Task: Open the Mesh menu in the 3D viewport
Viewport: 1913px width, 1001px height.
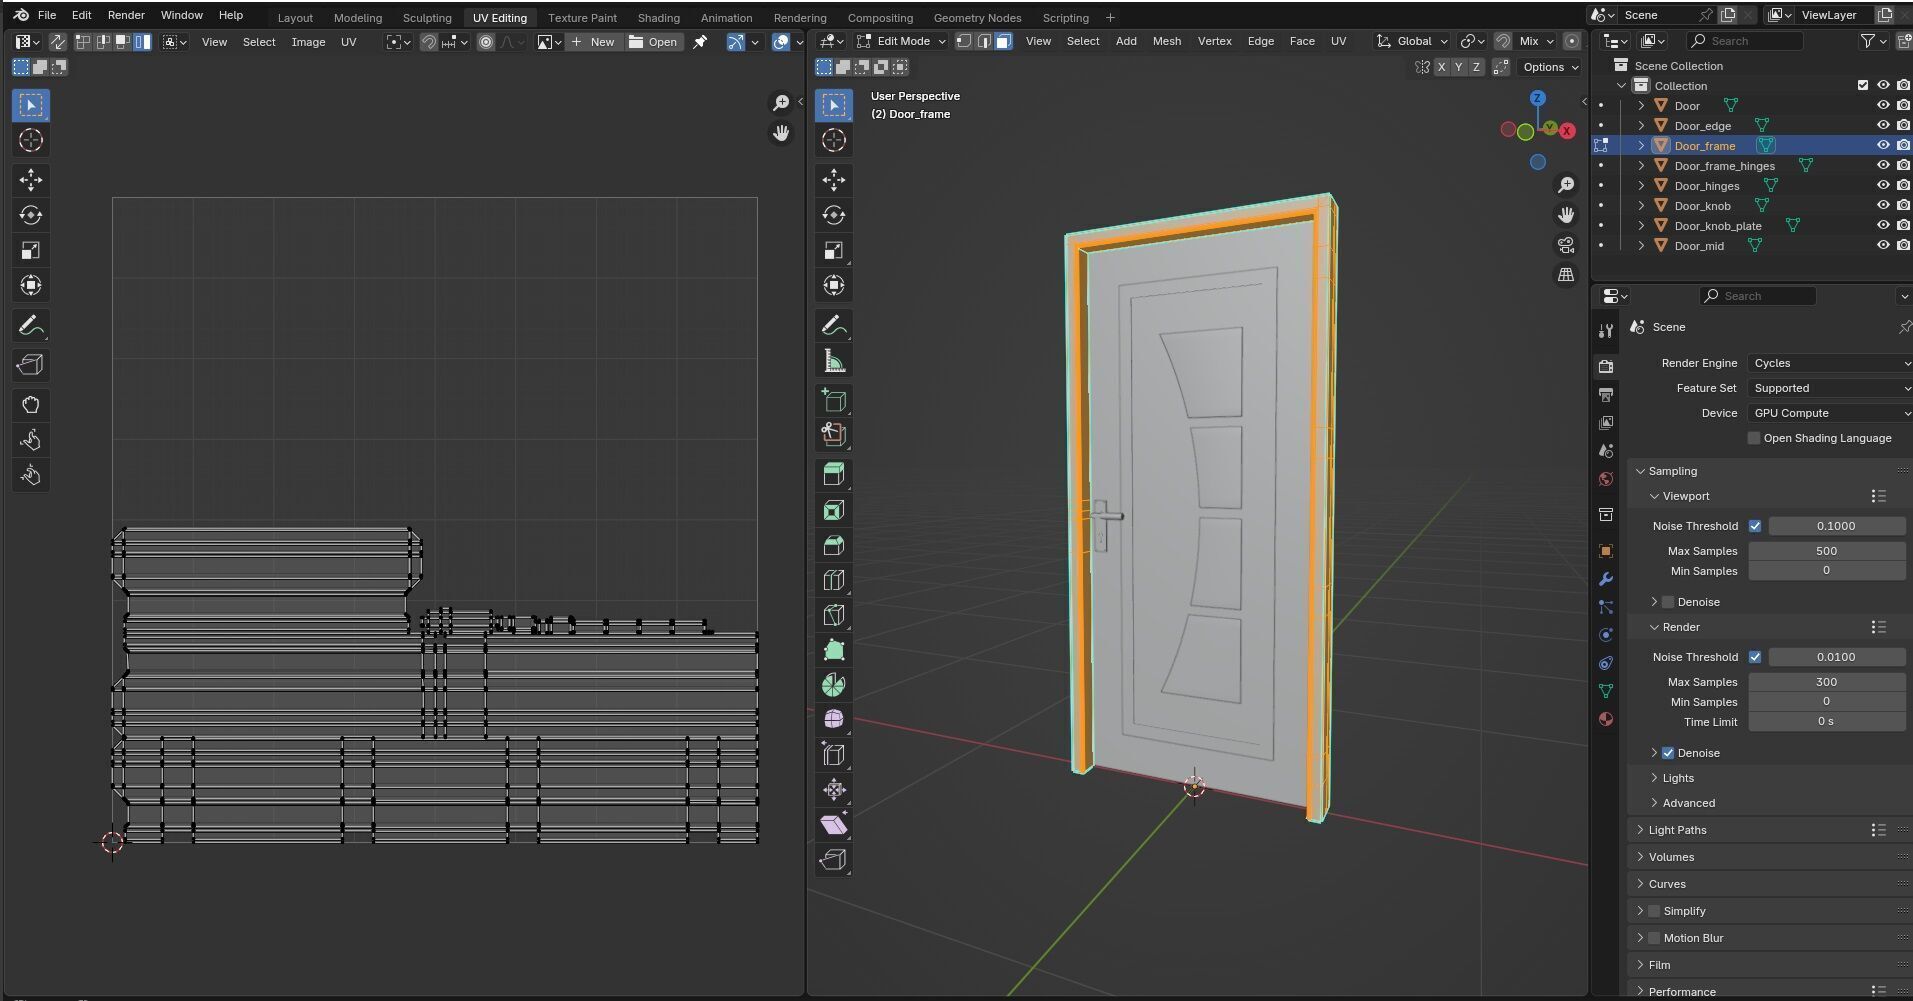Action: [x=1166, y=41]
